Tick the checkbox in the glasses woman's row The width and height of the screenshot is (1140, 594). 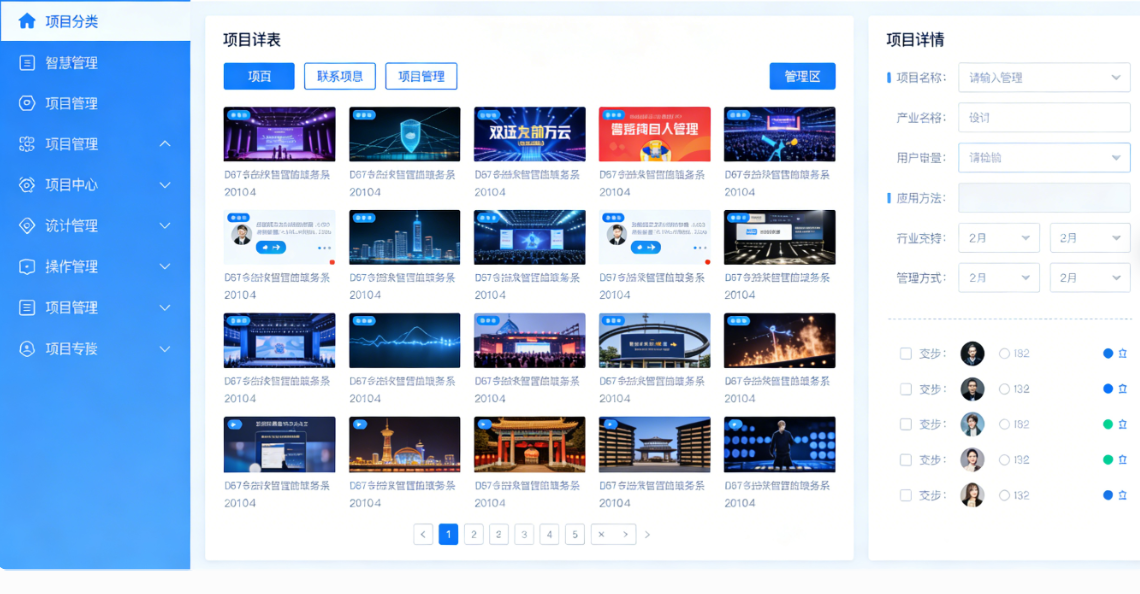coord(906,459)
